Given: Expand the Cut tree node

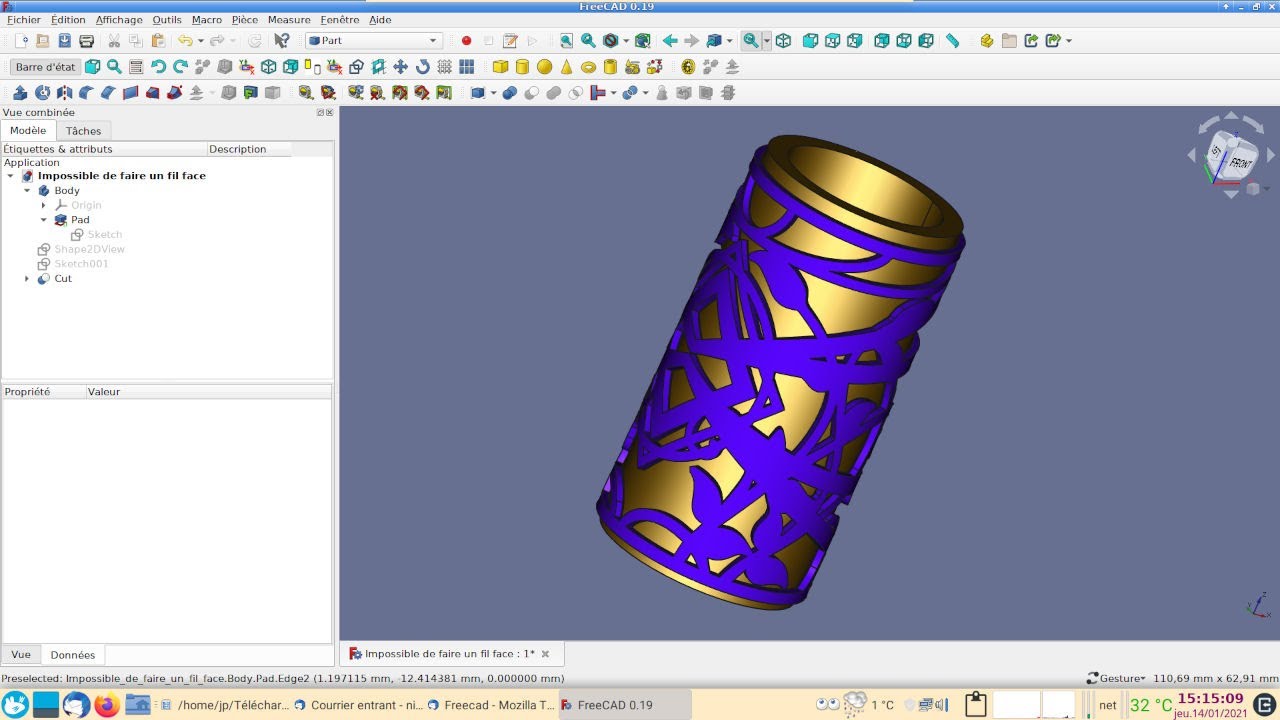Looking at the screenshot, I should point(28,279).
